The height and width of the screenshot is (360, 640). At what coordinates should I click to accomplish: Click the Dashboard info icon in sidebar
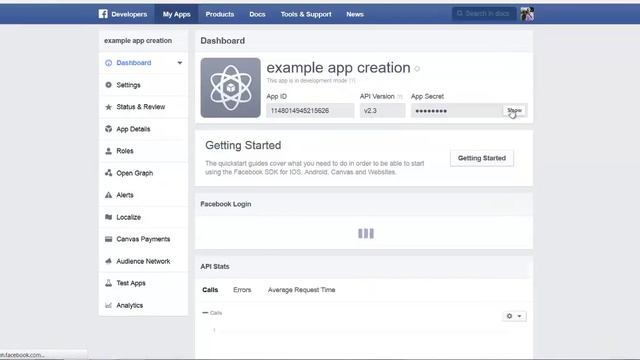tap(108, 63)
